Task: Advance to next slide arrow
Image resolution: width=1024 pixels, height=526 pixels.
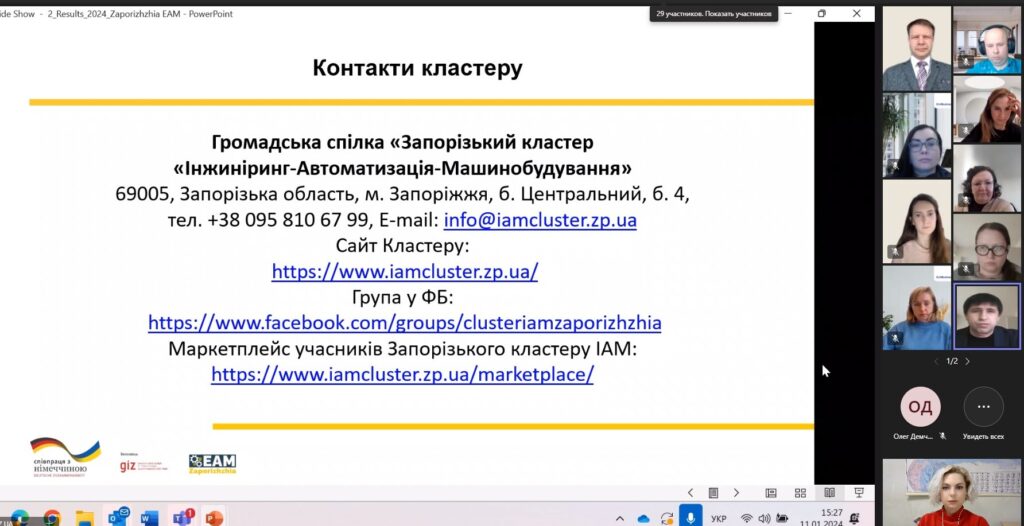Action: (x=736, y=493)
